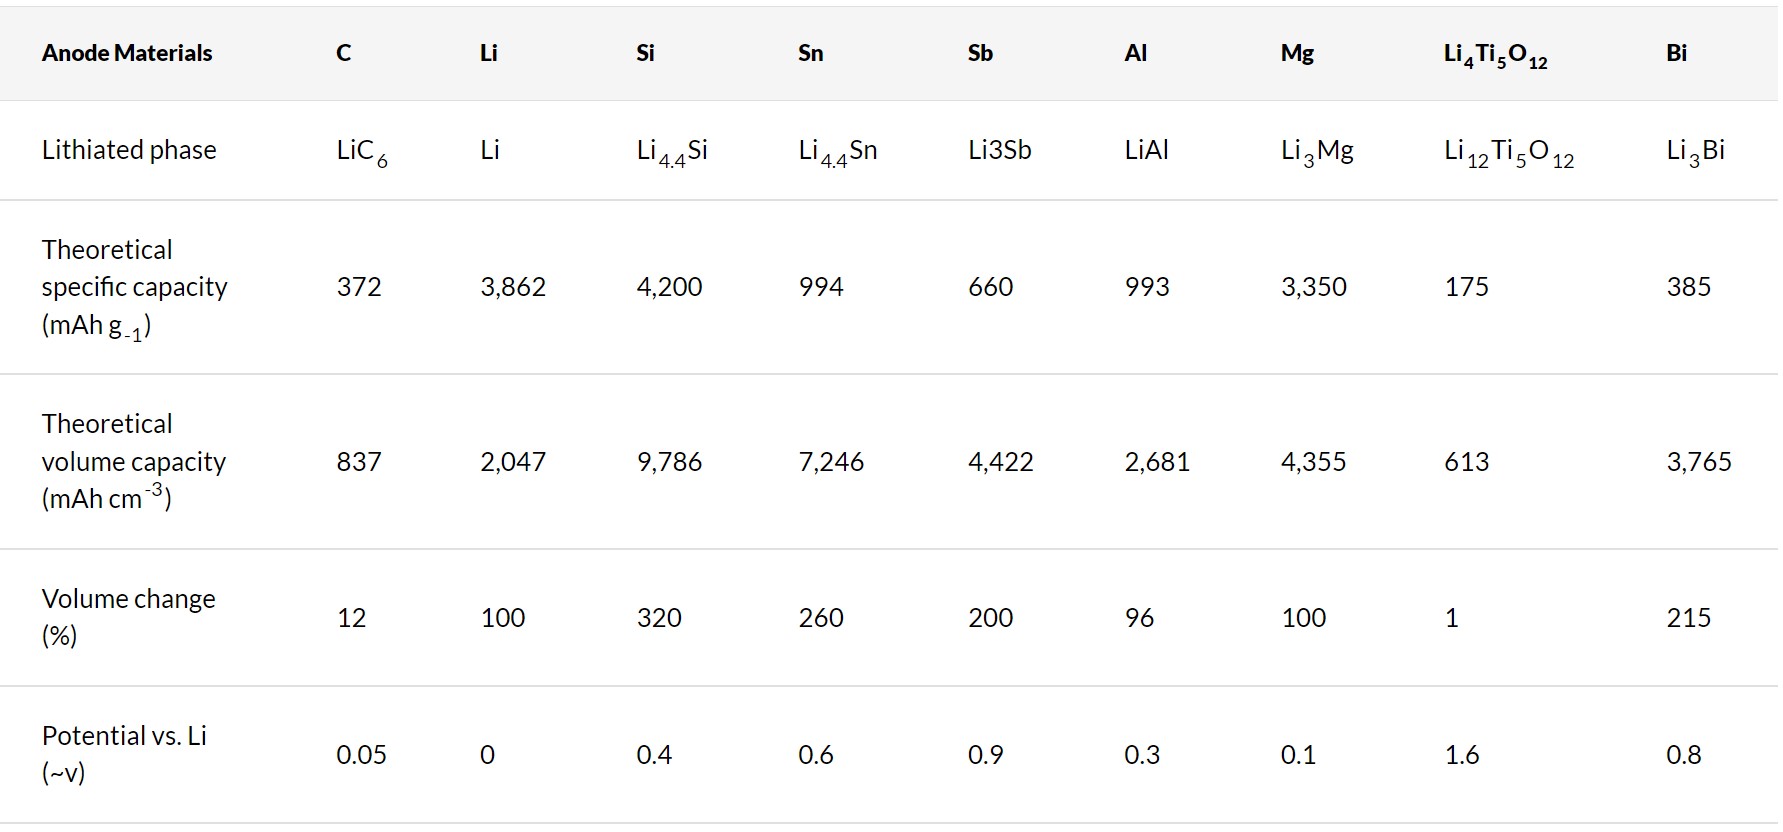Select the 7,246 volume capacity for Sn
1783x832 pixels.
click(831, 462)
